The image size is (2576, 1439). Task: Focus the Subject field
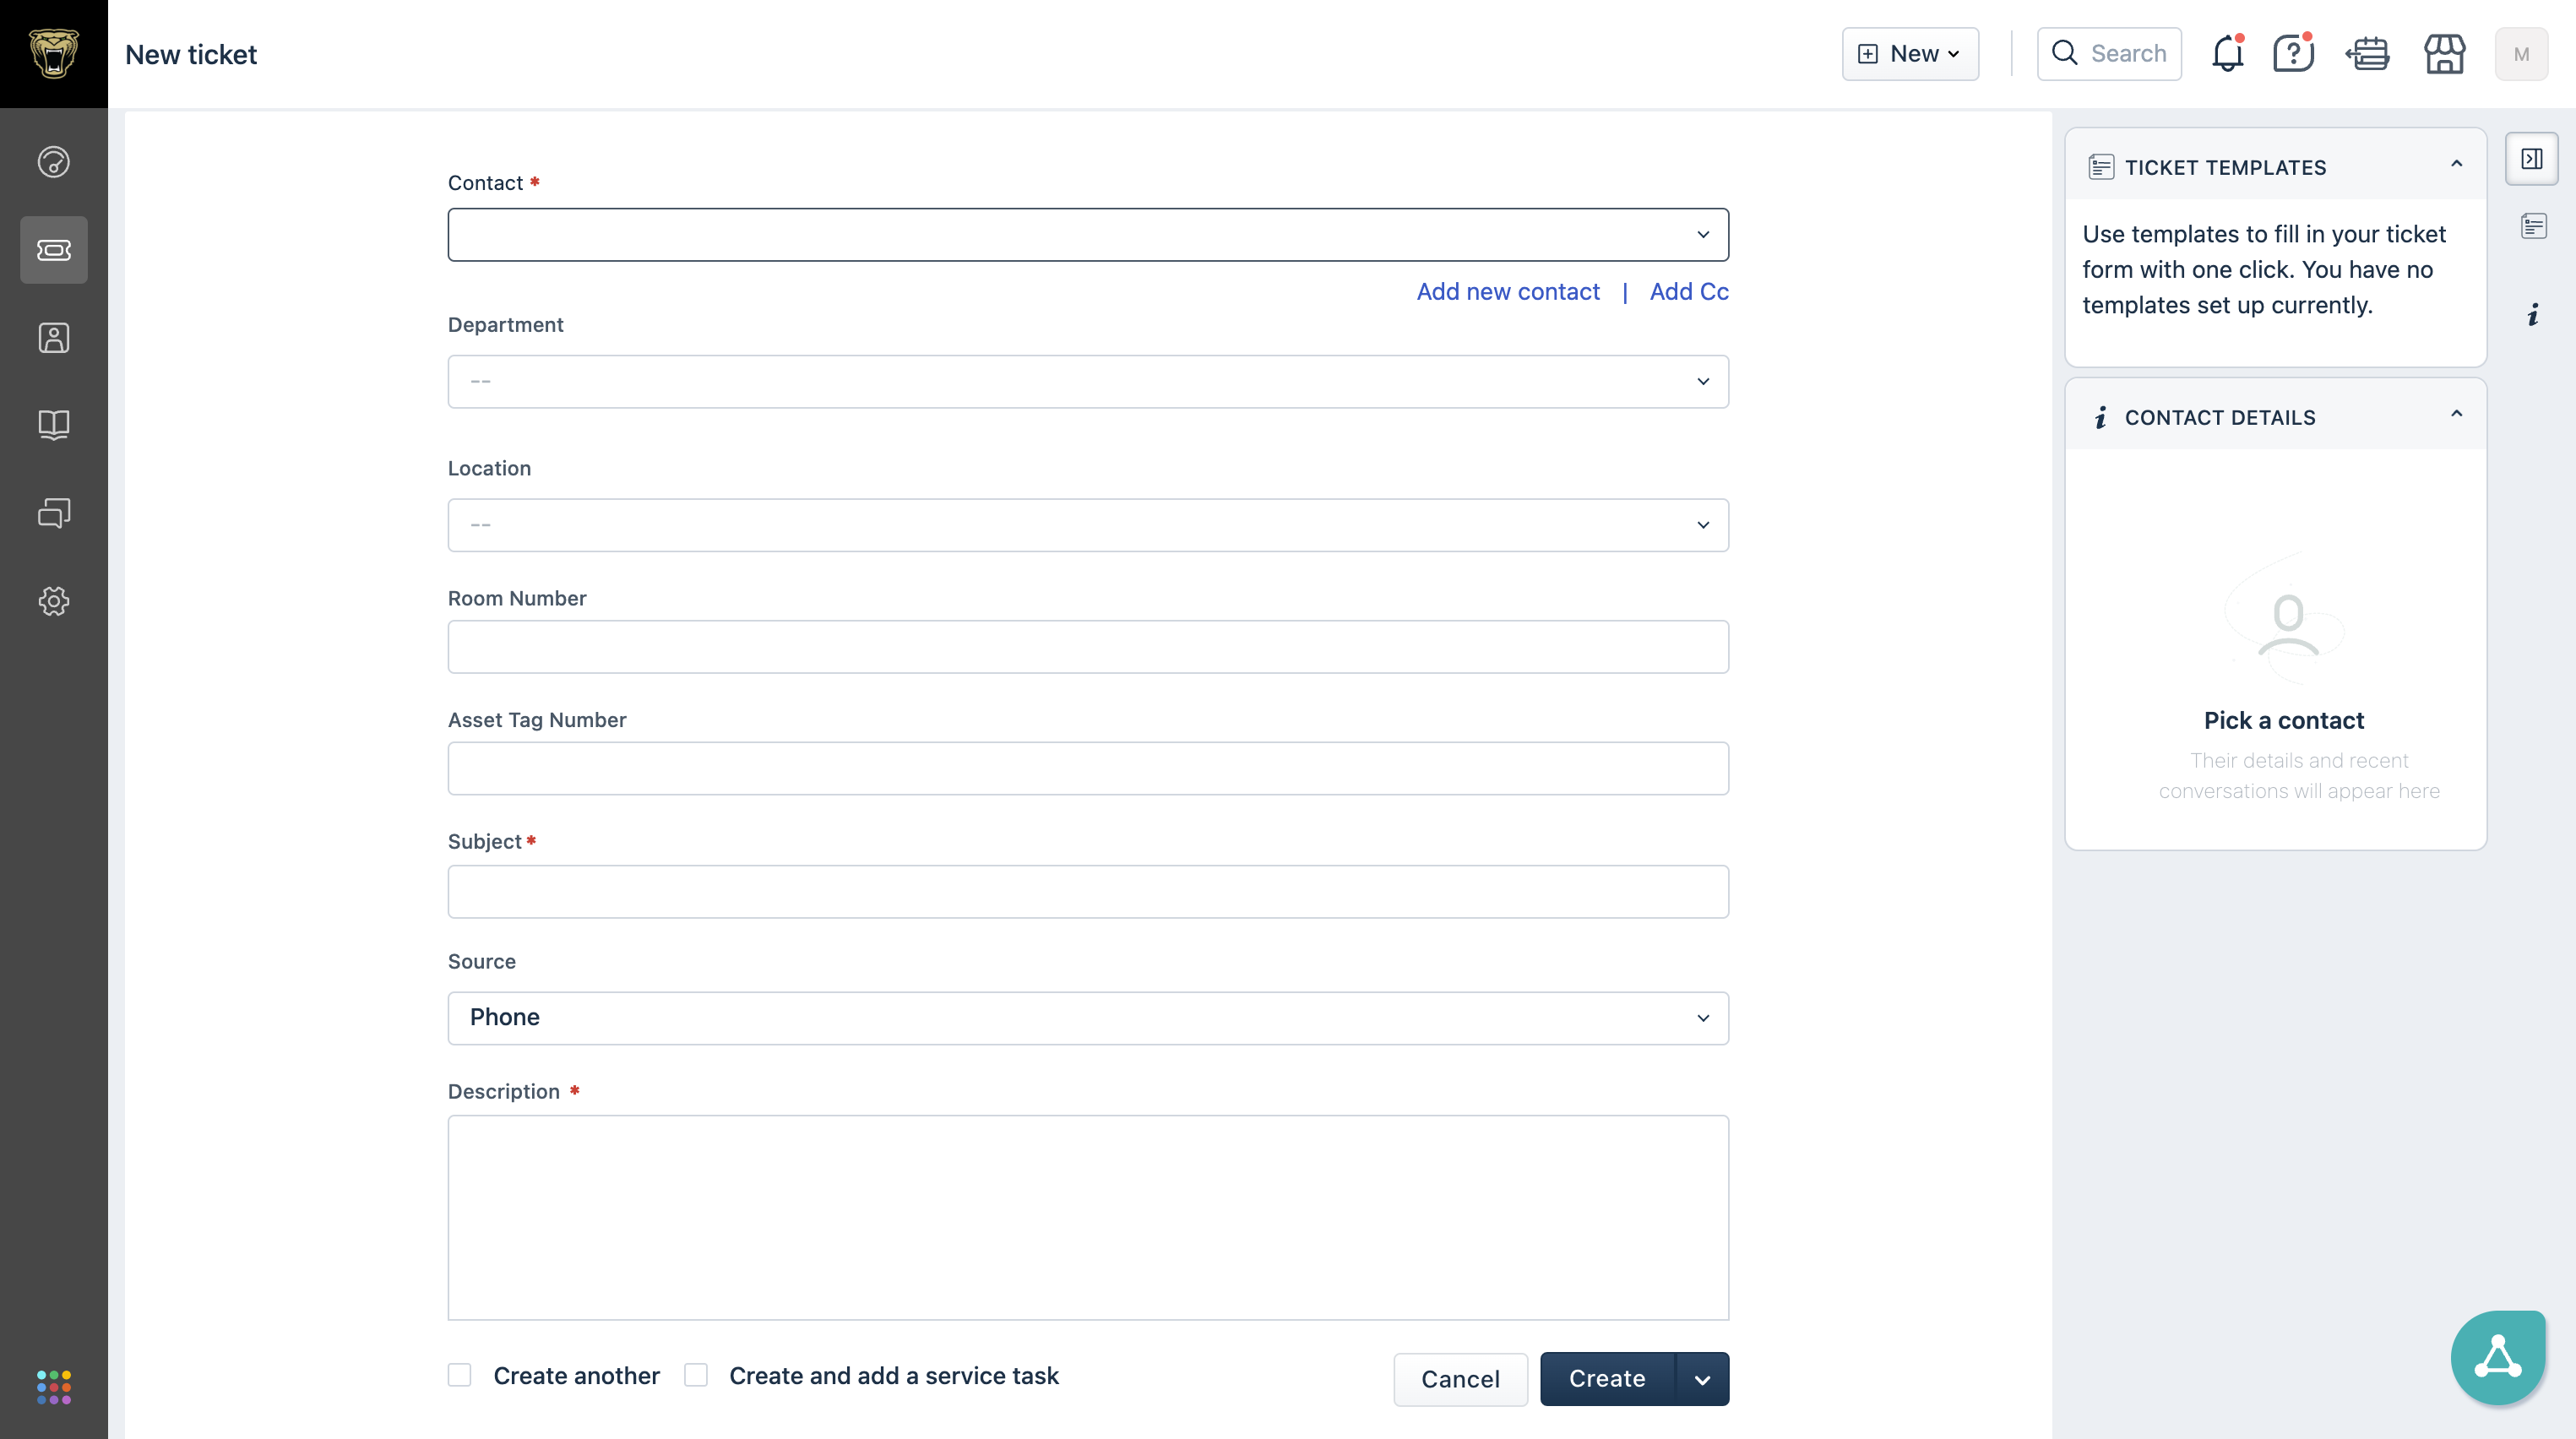tap(1088, 892)
